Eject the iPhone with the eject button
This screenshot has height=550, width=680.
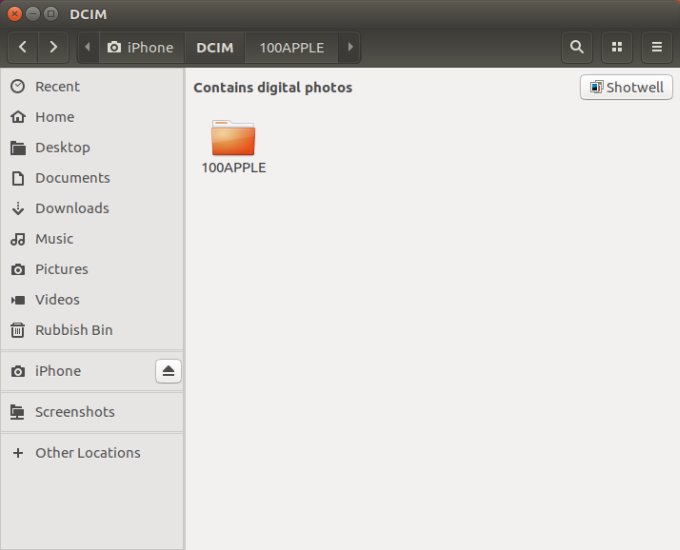point(168,371)
